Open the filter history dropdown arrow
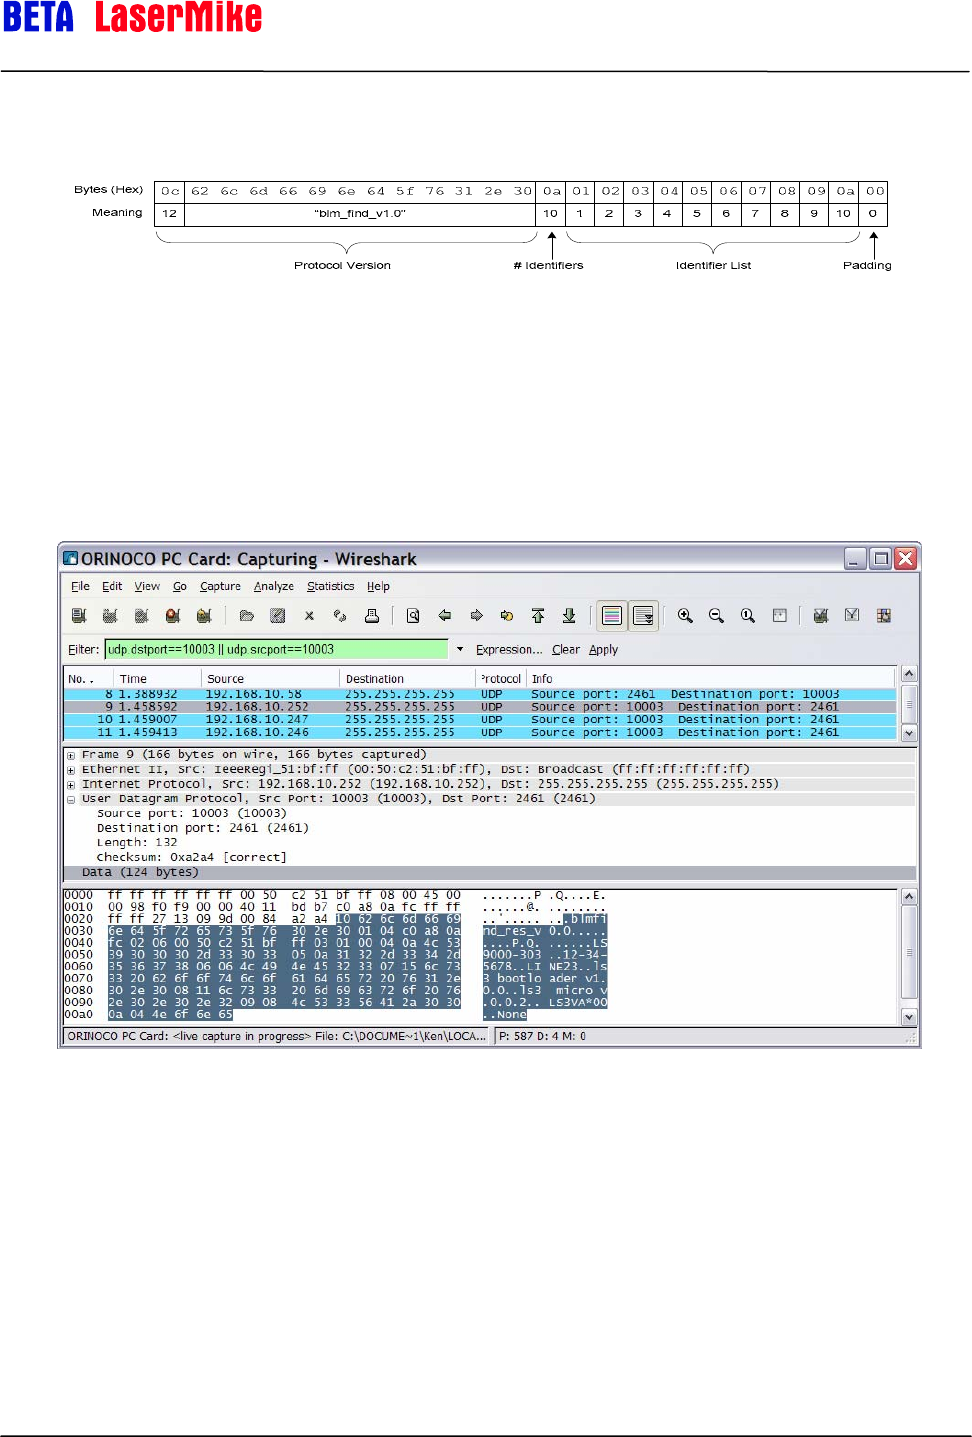 (460, 650)
